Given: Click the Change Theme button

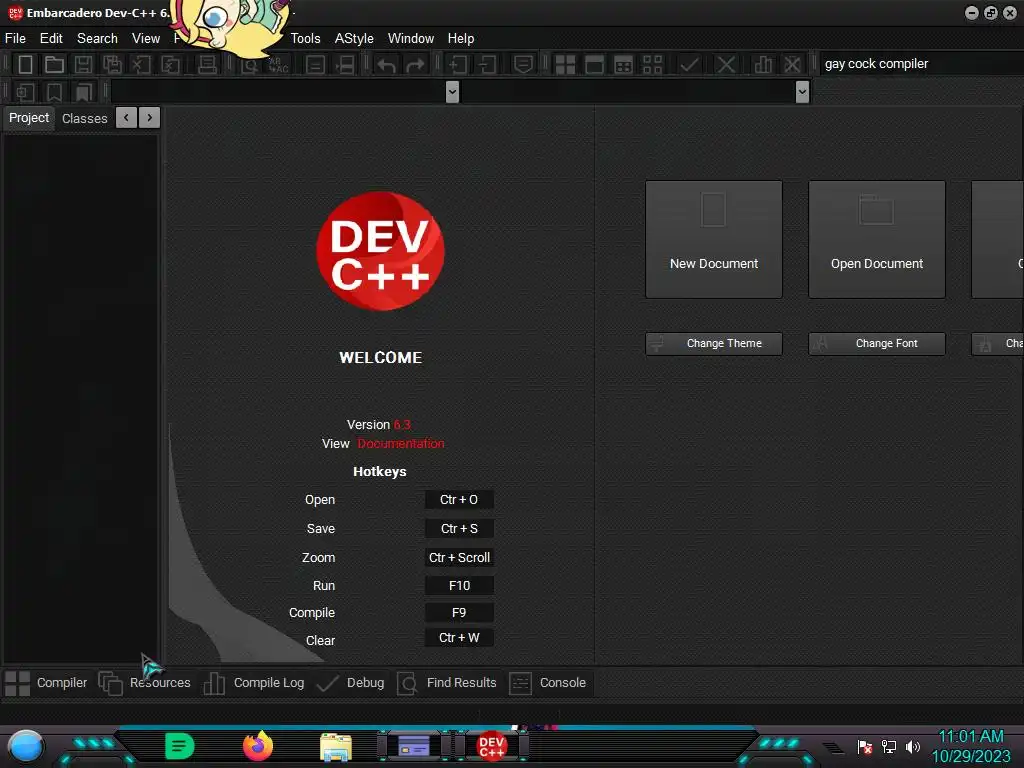Looking at the screenshot, I should click(x=714, y=344).
